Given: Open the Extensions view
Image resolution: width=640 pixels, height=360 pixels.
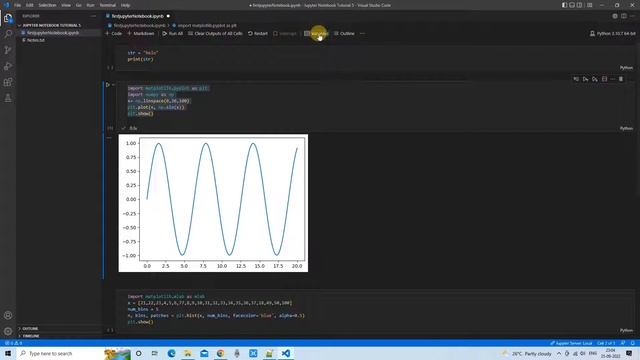Looking at the screenshot, I should click(8, 82).
